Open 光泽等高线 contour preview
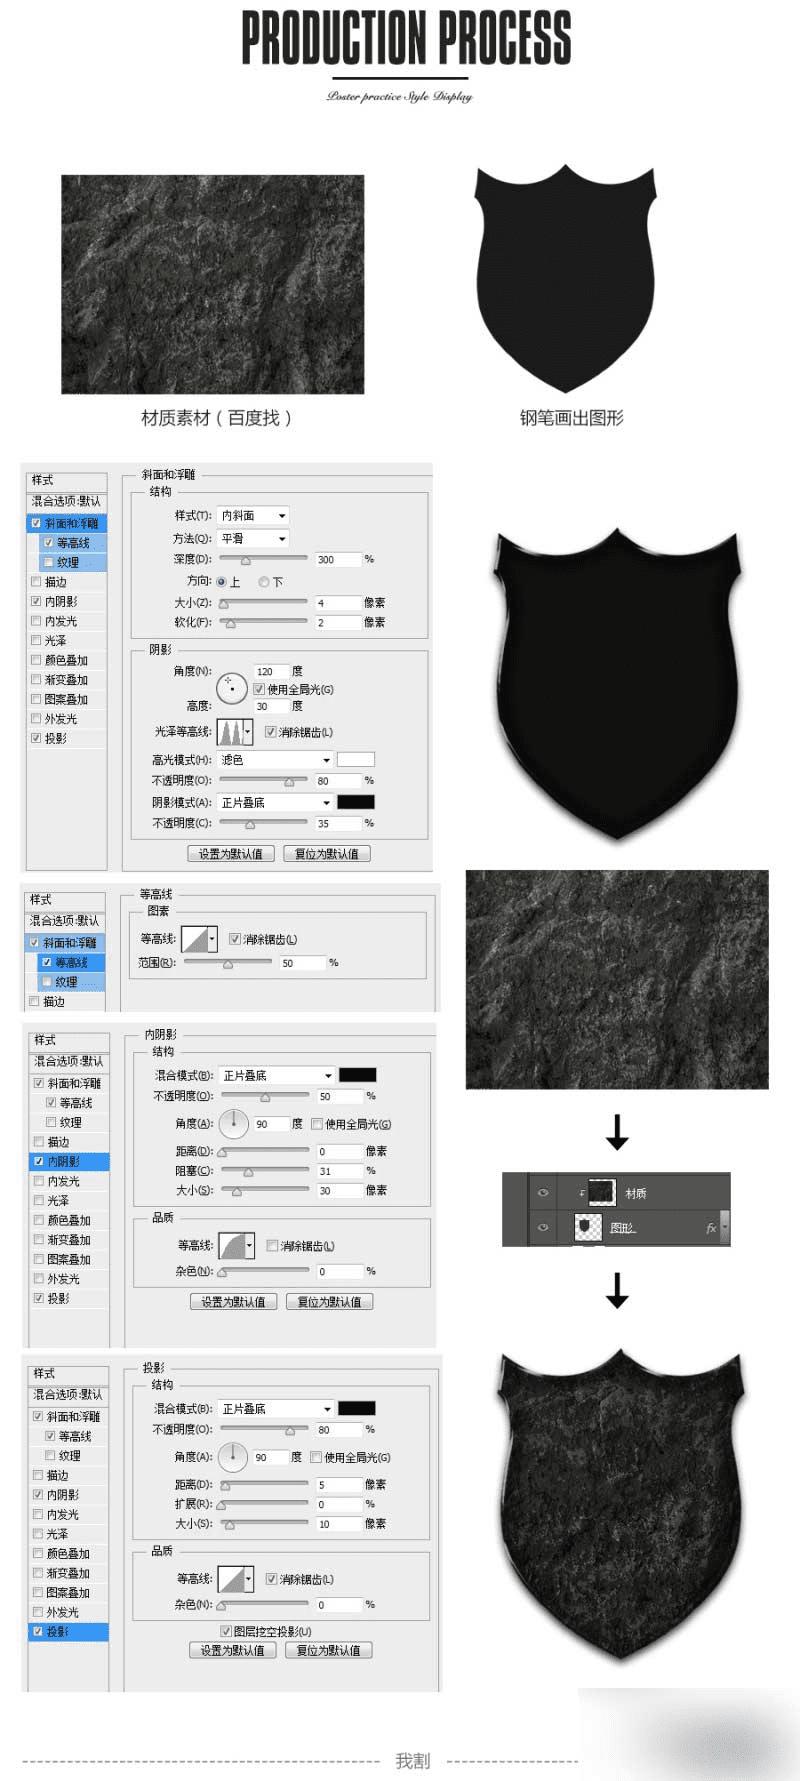 coord(229,732)
